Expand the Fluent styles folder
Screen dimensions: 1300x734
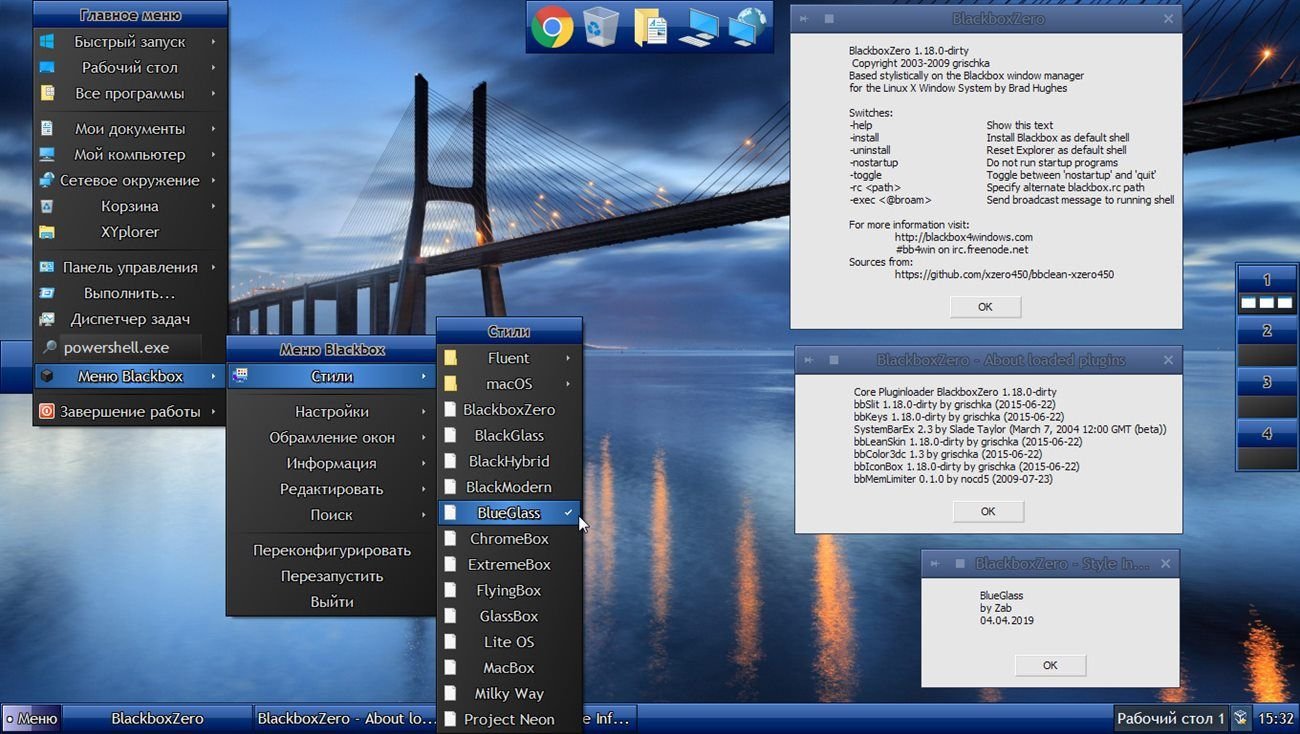pos(509,358)
